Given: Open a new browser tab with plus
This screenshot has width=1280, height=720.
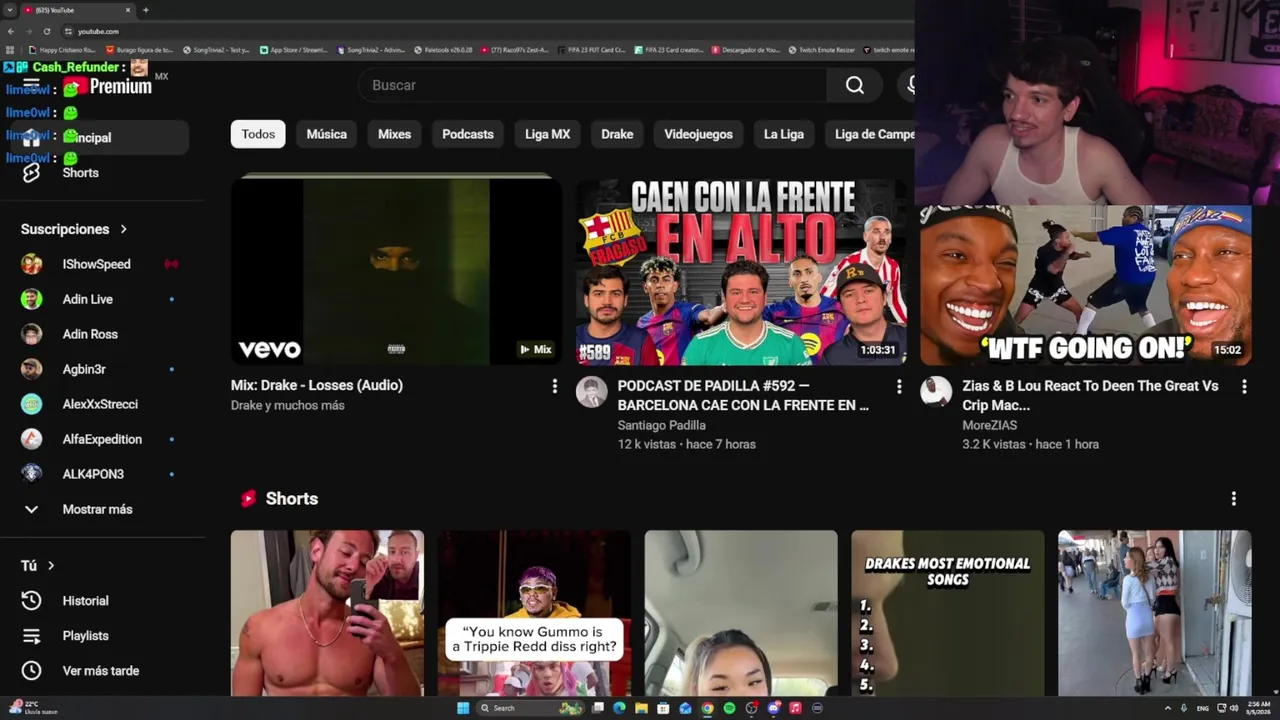Looking at the screenshot, I should 146,10.
